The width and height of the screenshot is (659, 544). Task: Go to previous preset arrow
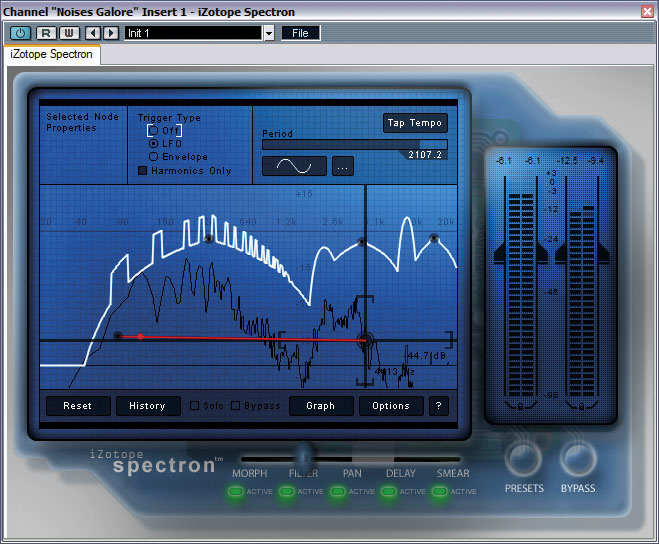pyautogui.click(x=93, y=33)
